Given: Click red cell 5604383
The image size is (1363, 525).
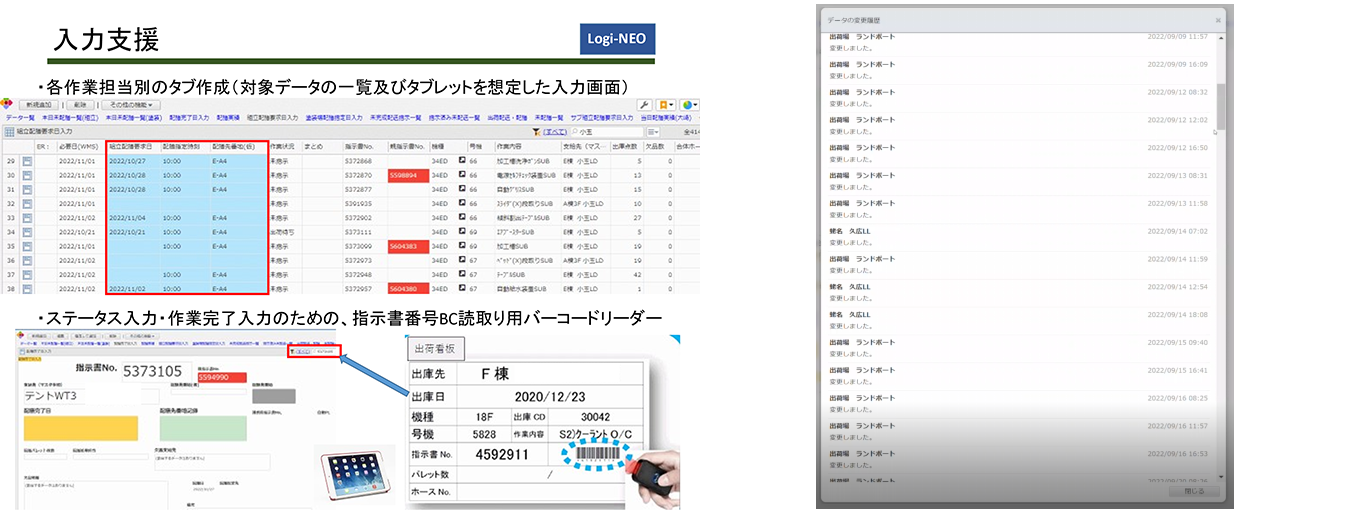Looking at the screenshot, I should pos(407,245).
